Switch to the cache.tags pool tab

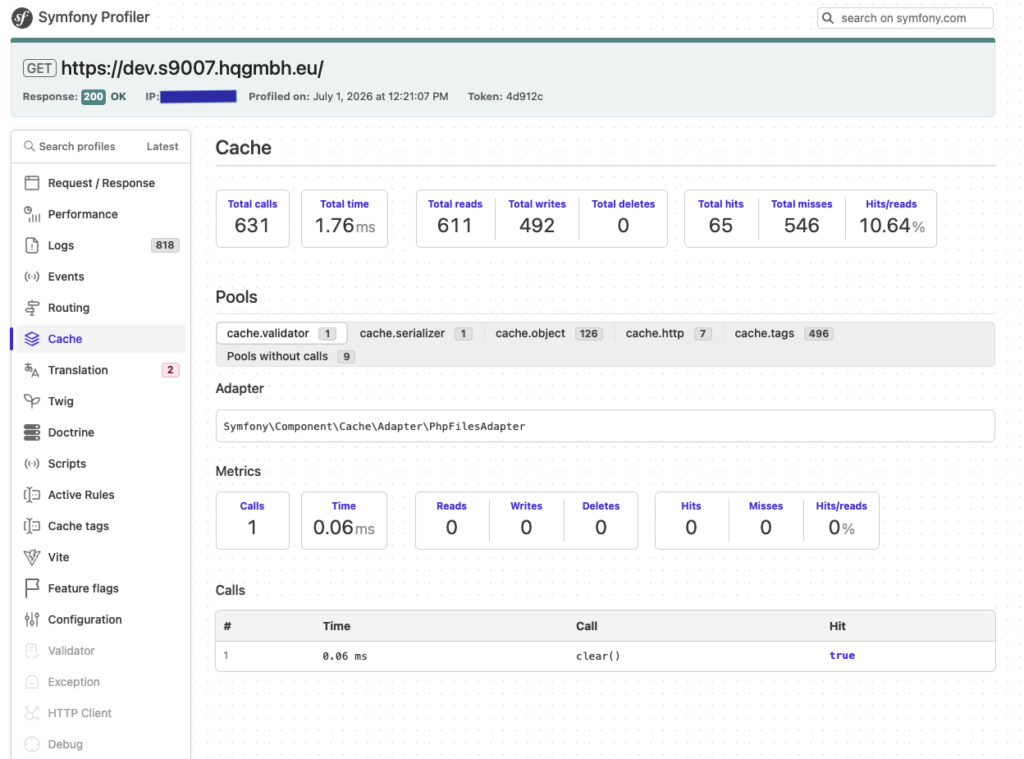click(x=784, y=333)
